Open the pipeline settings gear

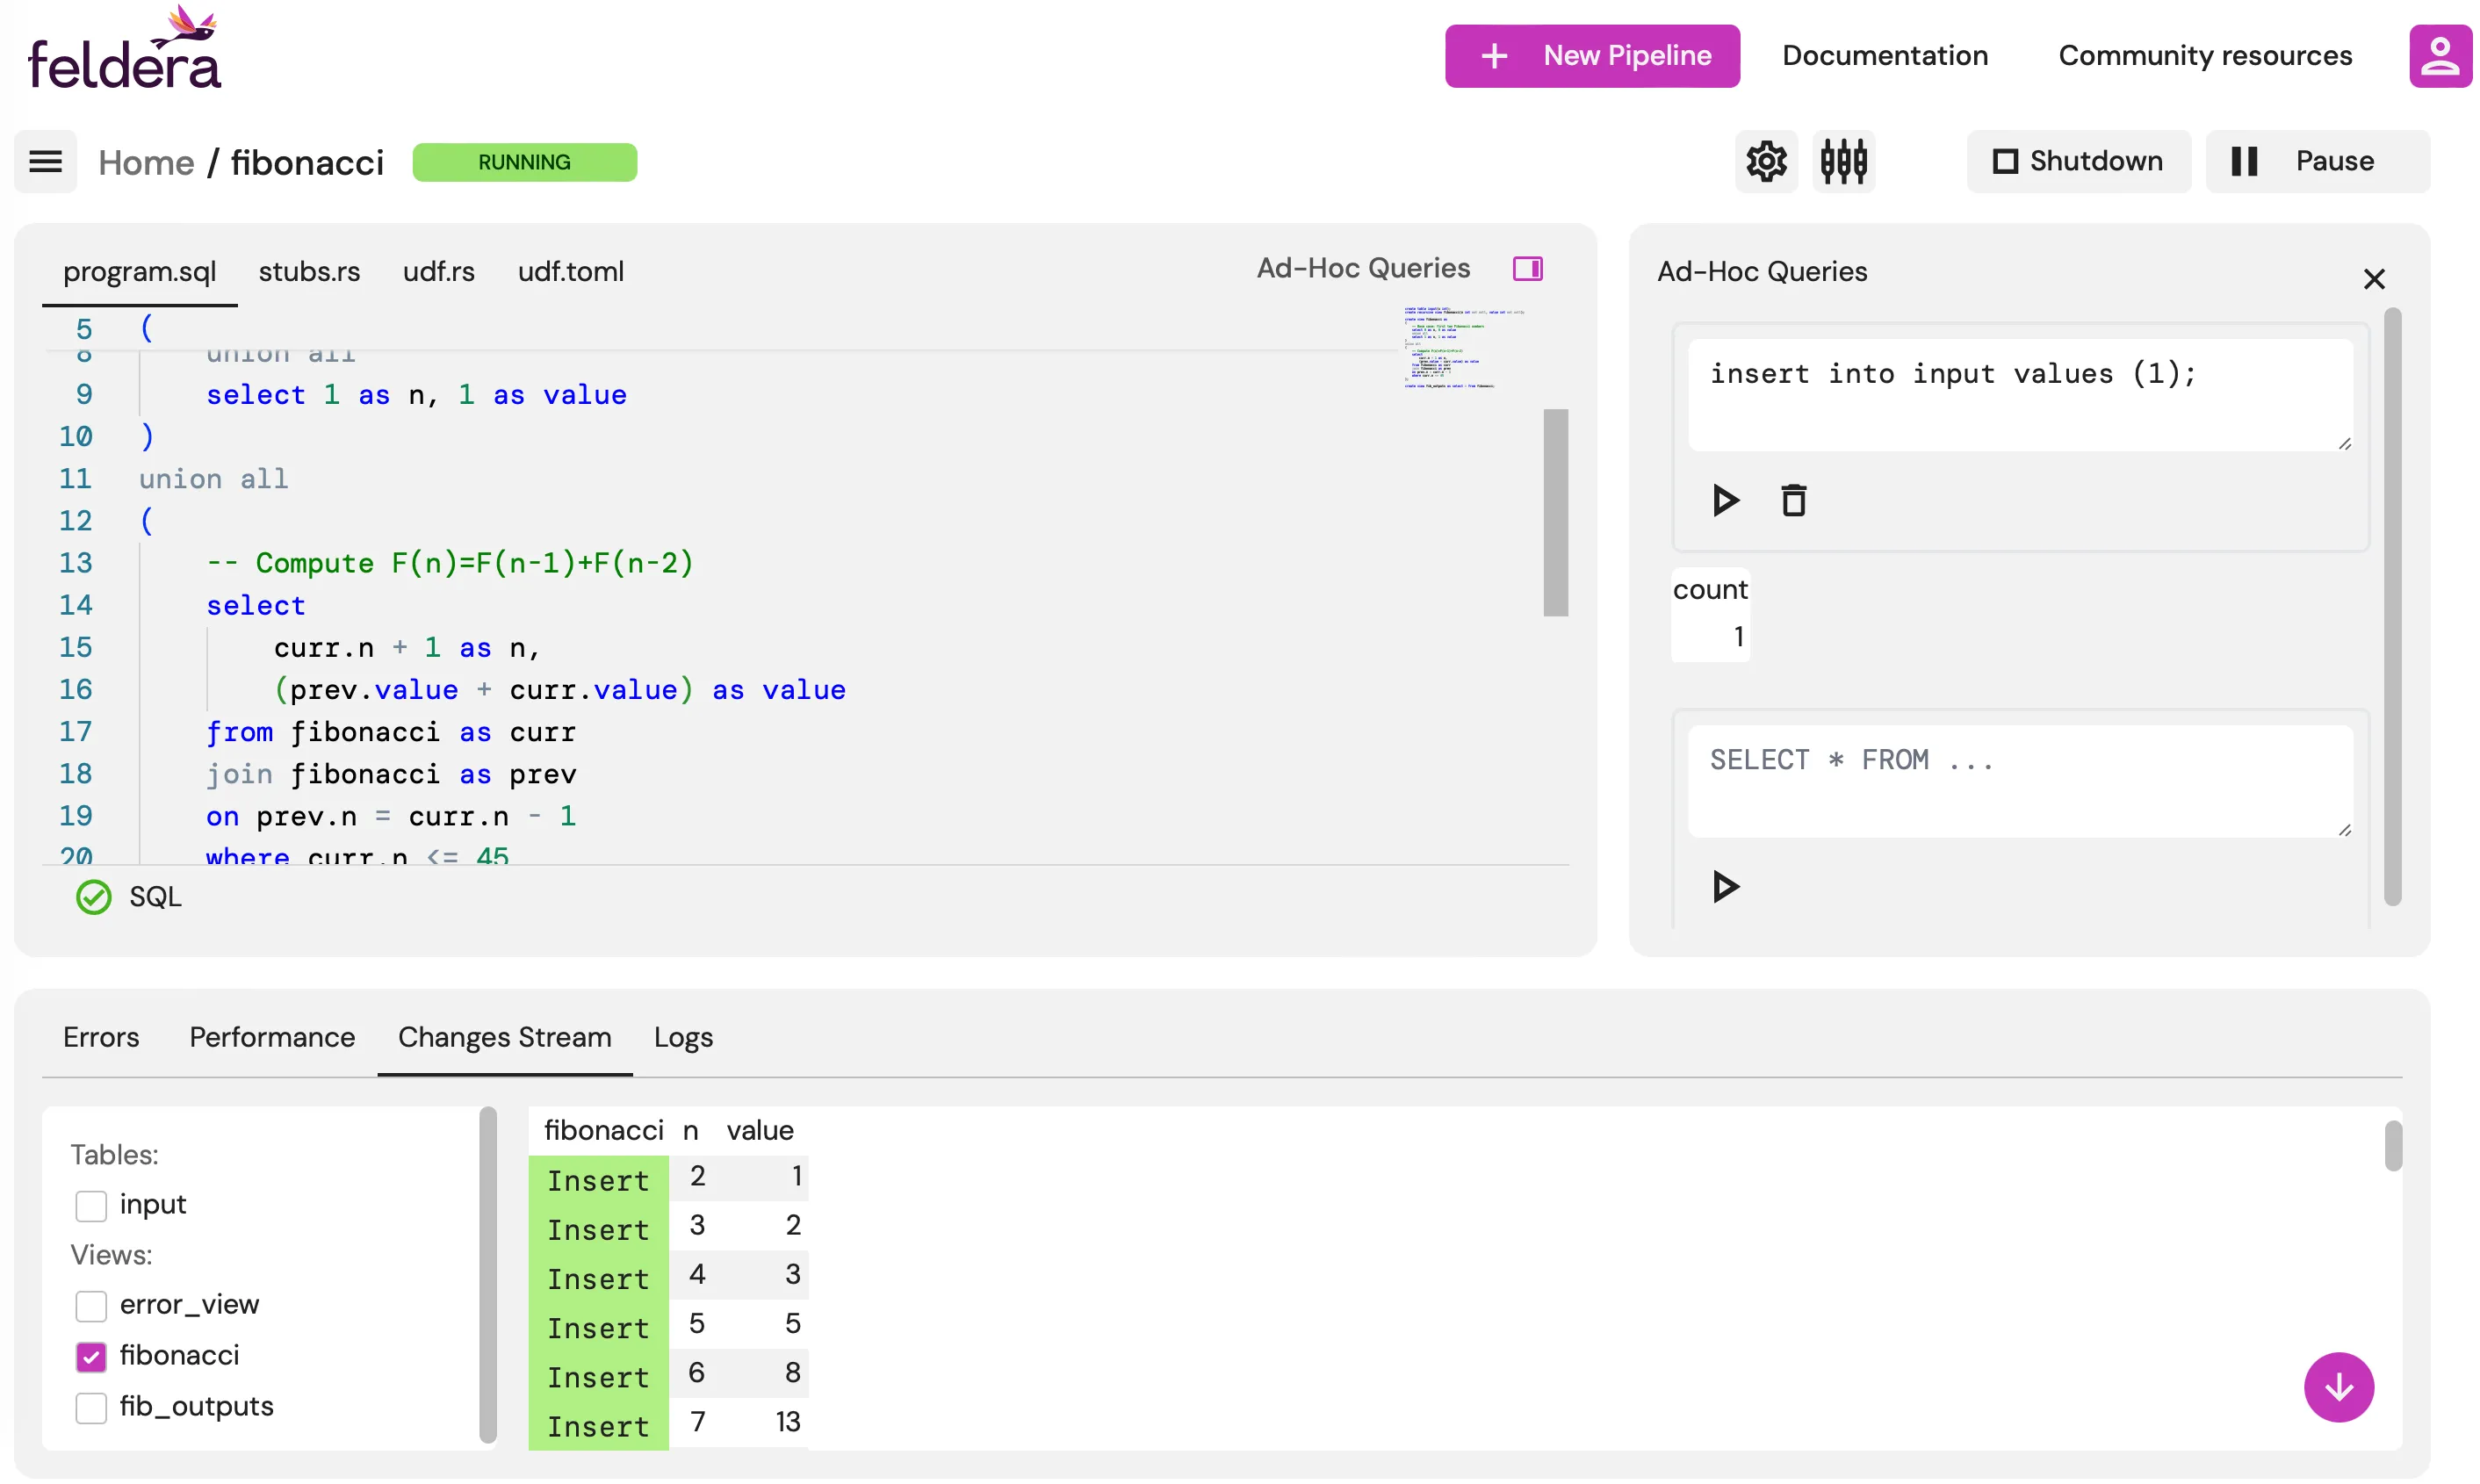(x=1766, y=161)
